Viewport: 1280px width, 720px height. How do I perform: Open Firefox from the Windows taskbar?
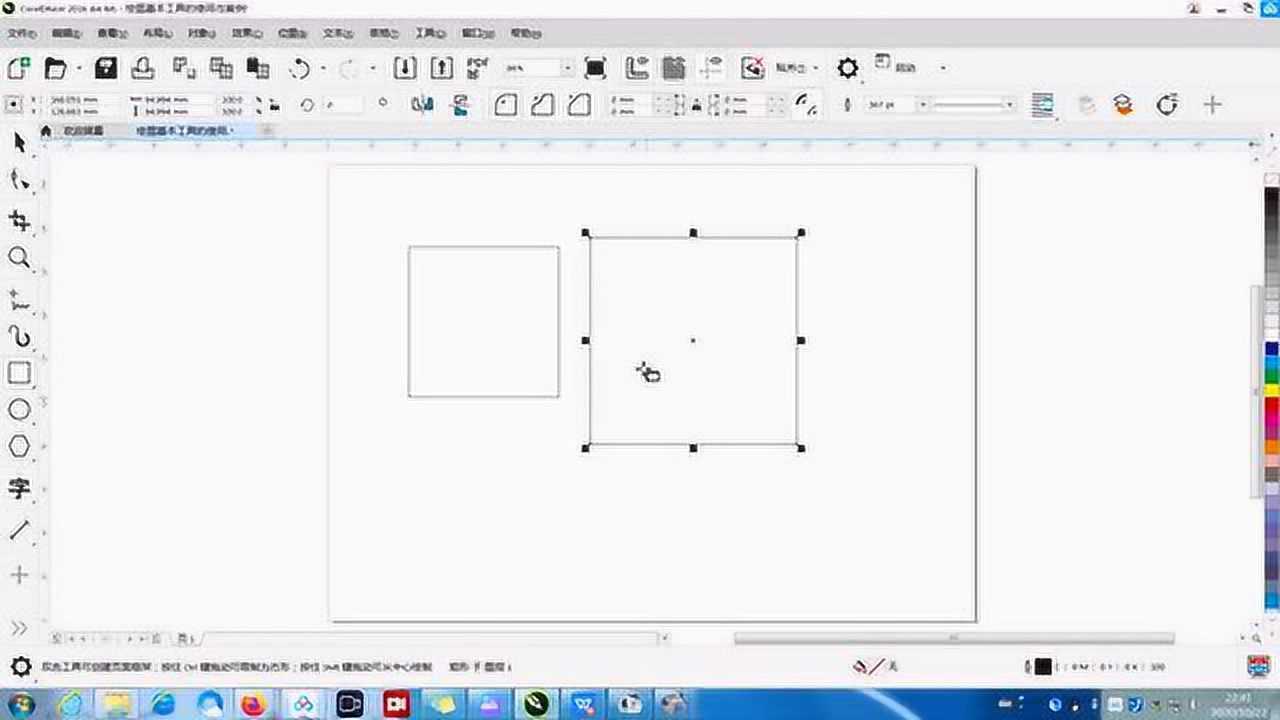coord(254,704)
